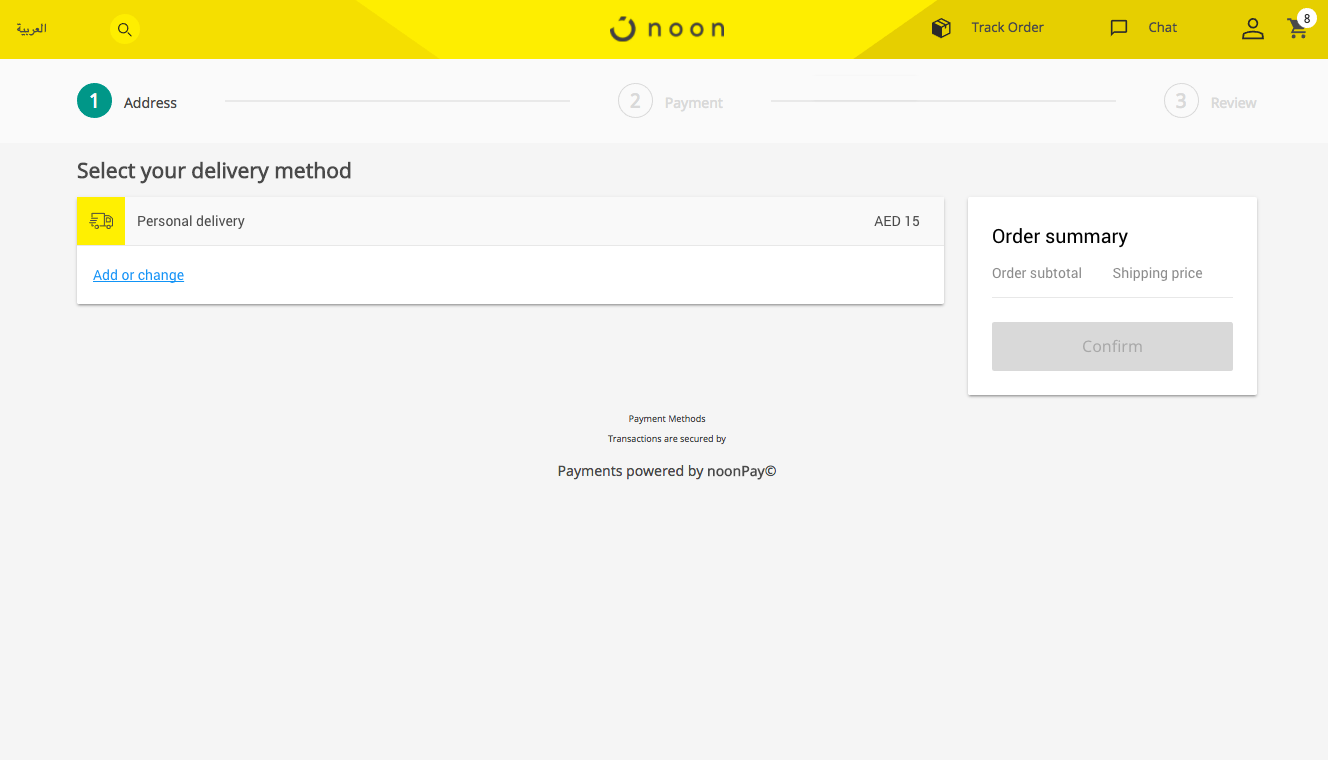Click Payments powered by noonPay text

coord(667,471)
